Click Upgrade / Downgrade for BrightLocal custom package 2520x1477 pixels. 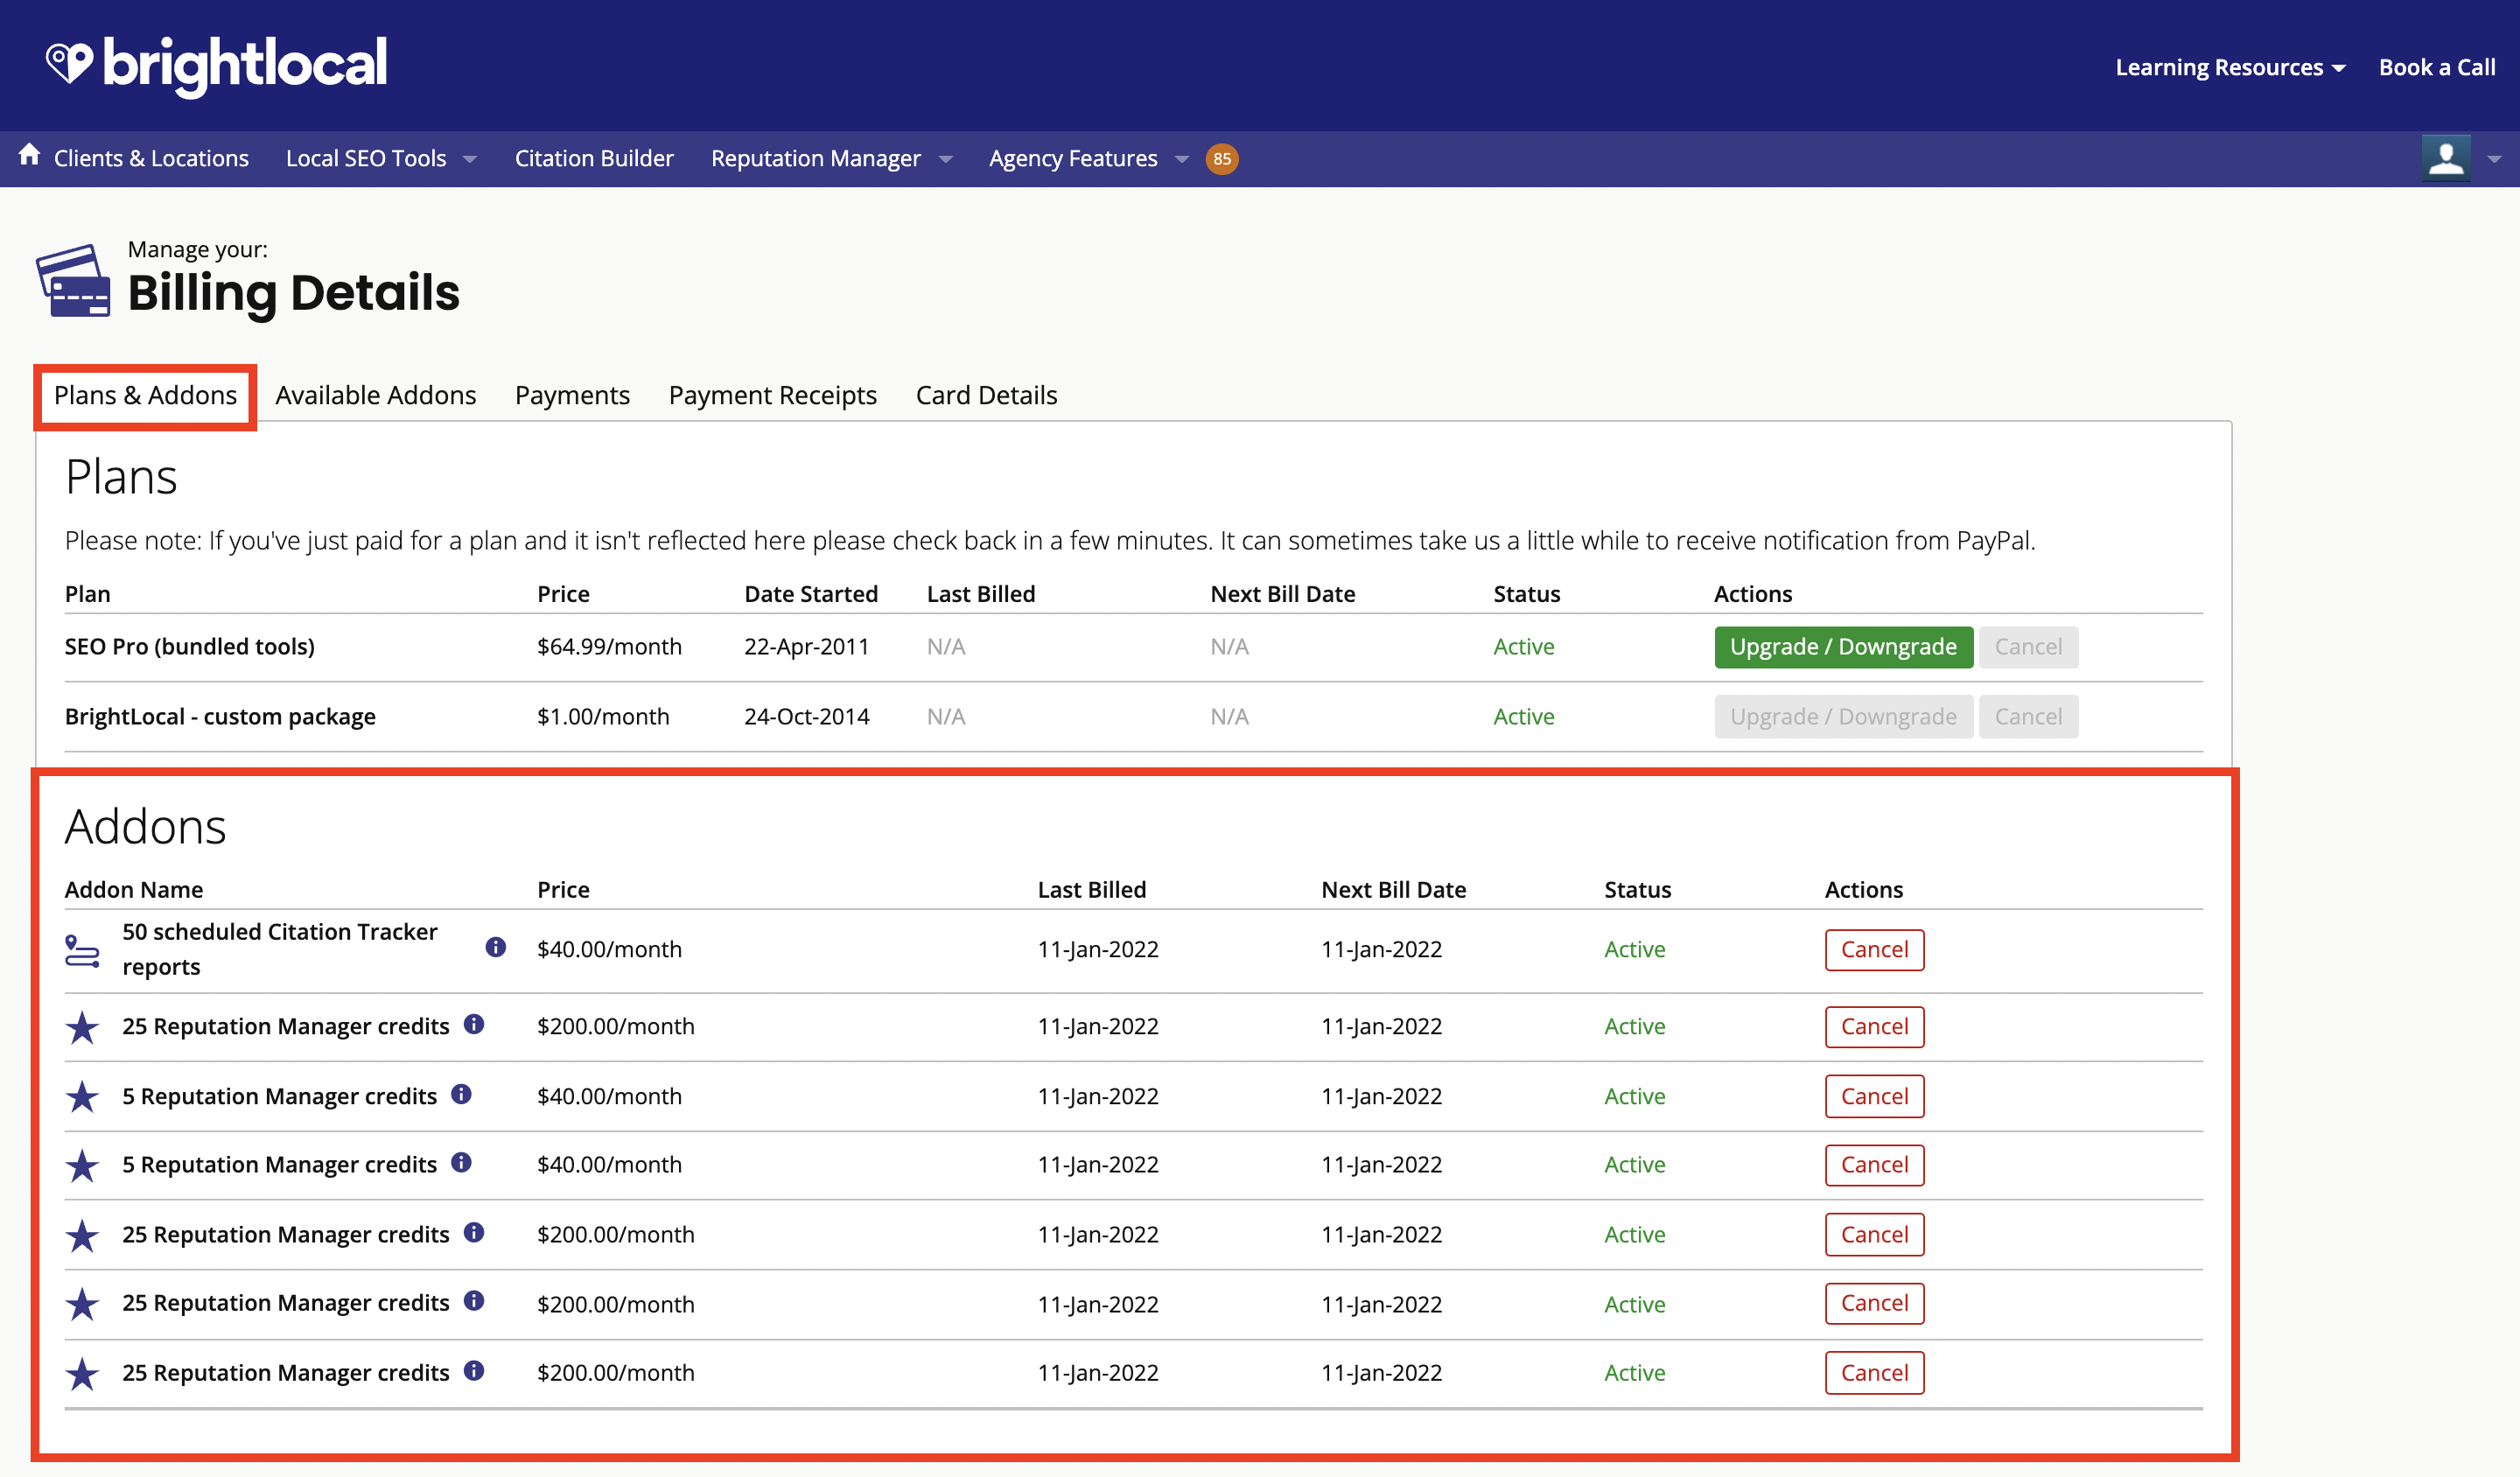tap(1843, 717)
